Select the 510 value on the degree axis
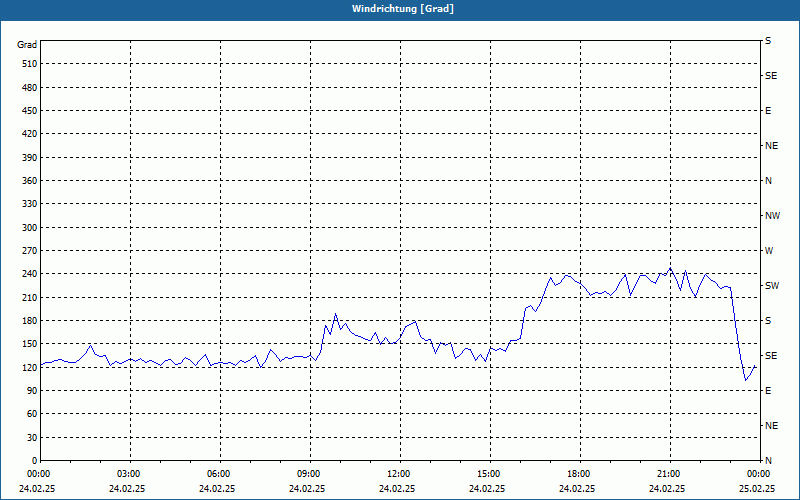 click(30, 64)
